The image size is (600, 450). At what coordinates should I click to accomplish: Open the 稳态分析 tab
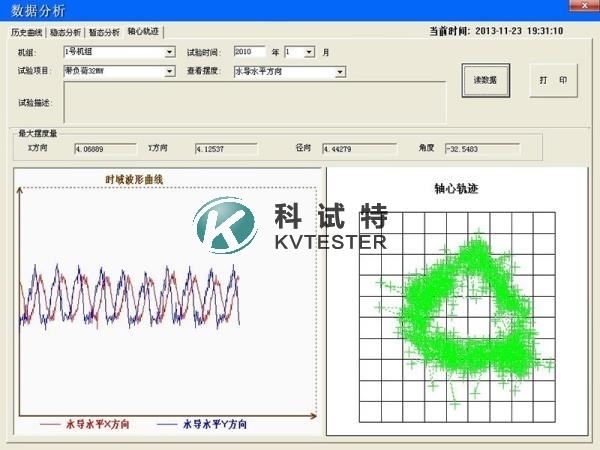pos(66,32)
